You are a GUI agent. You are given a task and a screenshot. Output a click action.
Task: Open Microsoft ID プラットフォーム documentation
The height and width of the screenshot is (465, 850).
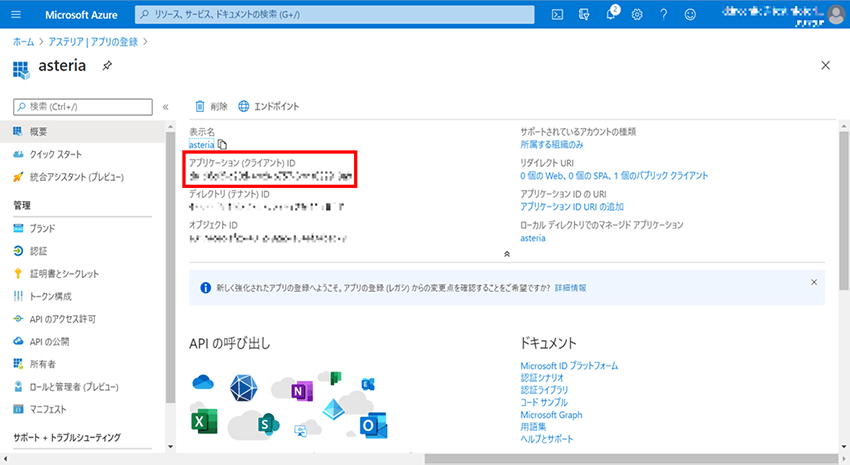pyautogui.click(x=569, y=366)
